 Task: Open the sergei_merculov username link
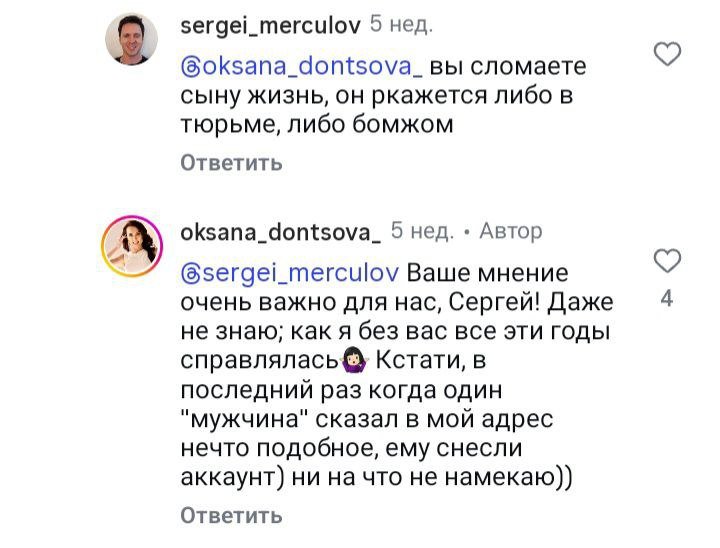(270, 26)
